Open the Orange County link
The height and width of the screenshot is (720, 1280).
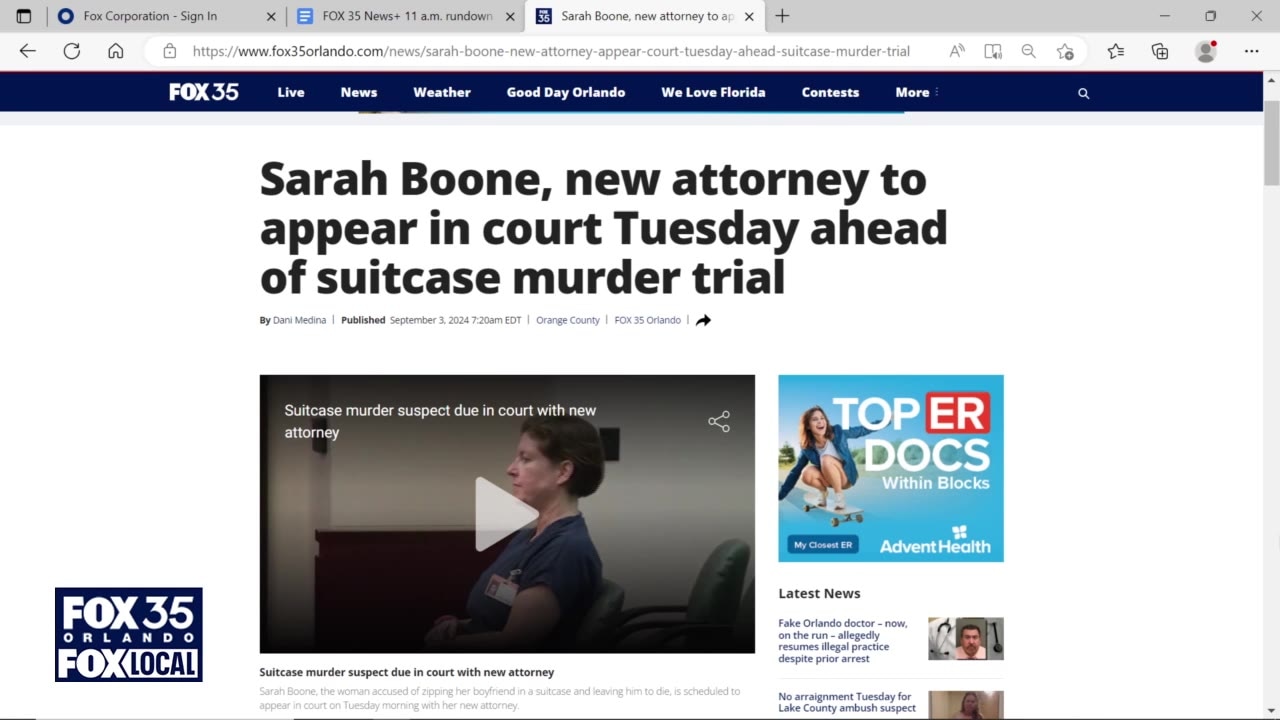click(x=568, y=320)
